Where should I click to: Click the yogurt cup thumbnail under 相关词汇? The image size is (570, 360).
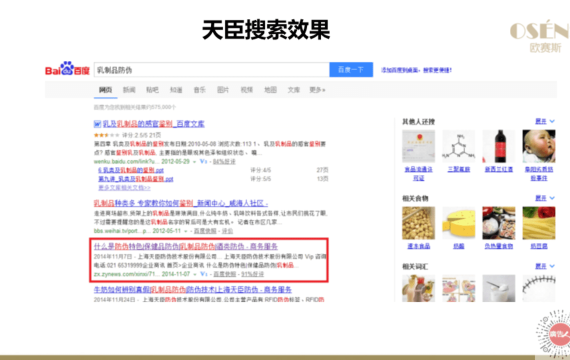tap(499, 288)
